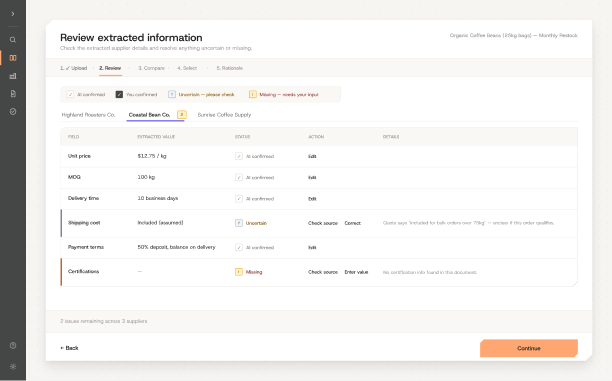Go to step 4 Select
Screen dimensions: 612x381
[x=187, y=68]
